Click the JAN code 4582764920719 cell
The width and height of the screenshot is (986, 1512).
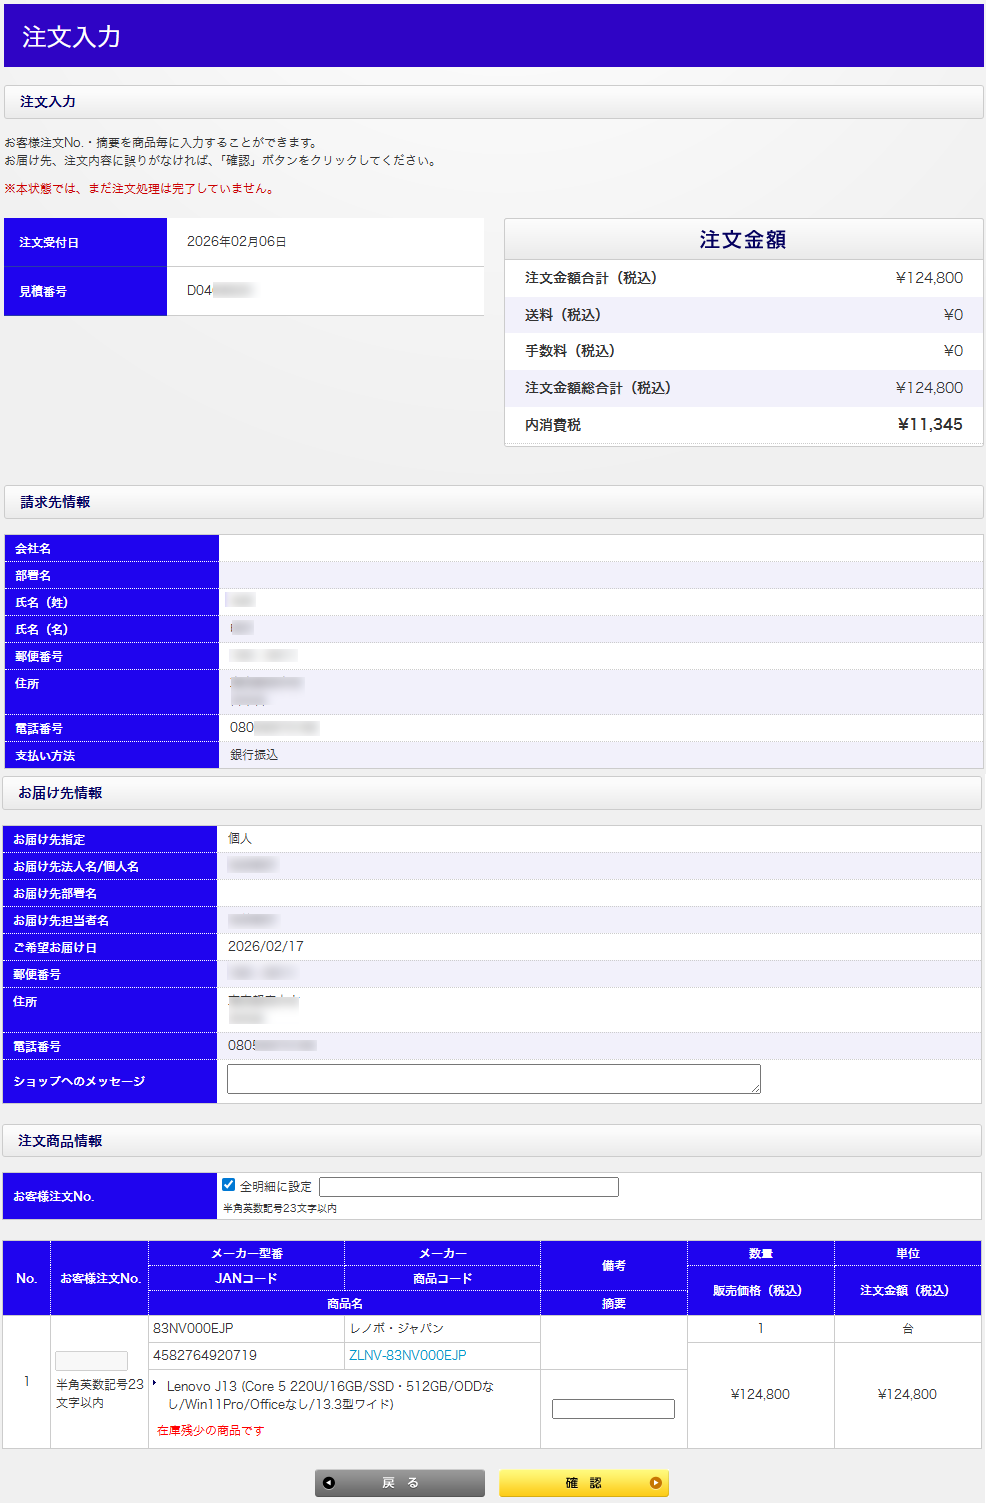tap(205, 1356)
